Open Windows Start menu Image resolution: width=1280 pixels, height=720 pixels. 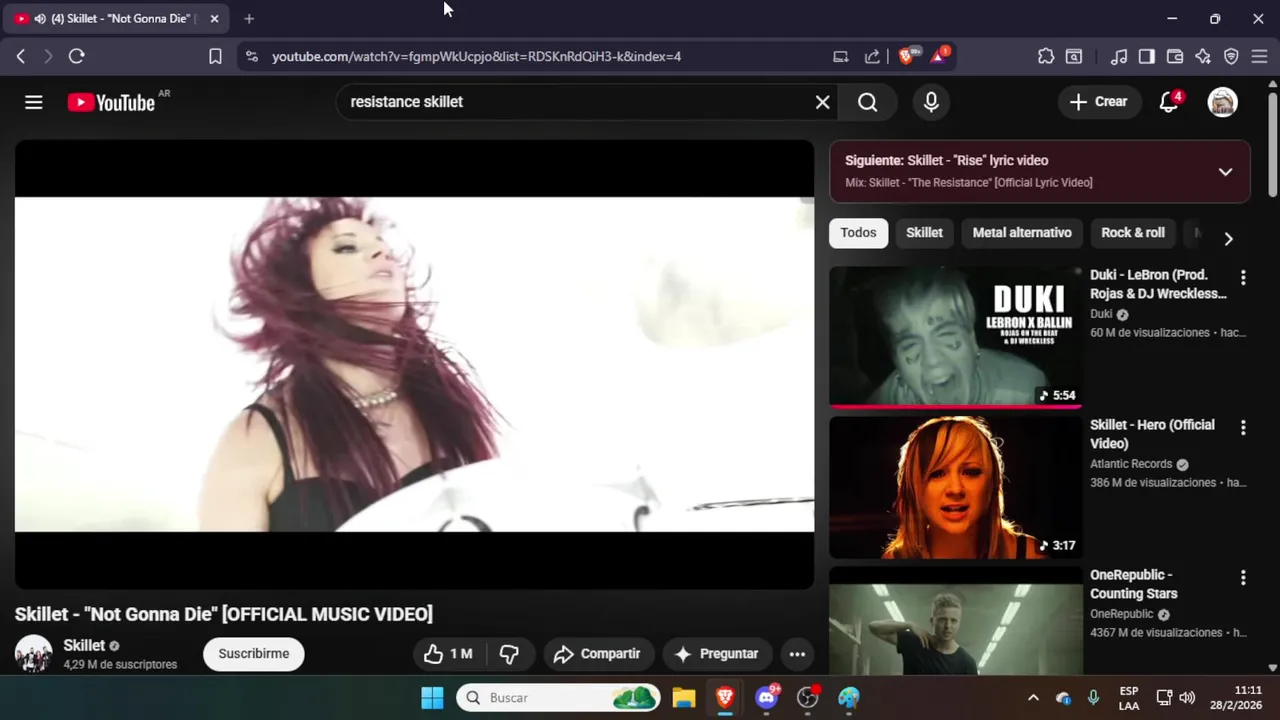click(x=432, y=698)
